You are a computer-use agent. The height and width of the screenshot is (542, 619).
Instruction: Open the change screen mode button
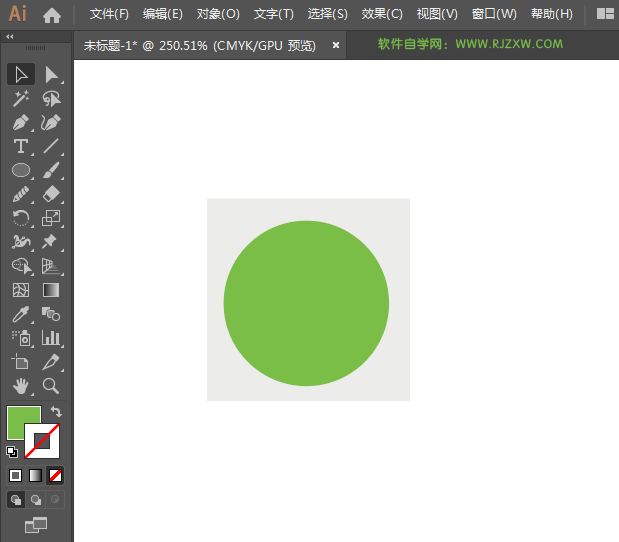tap(36, 524)
